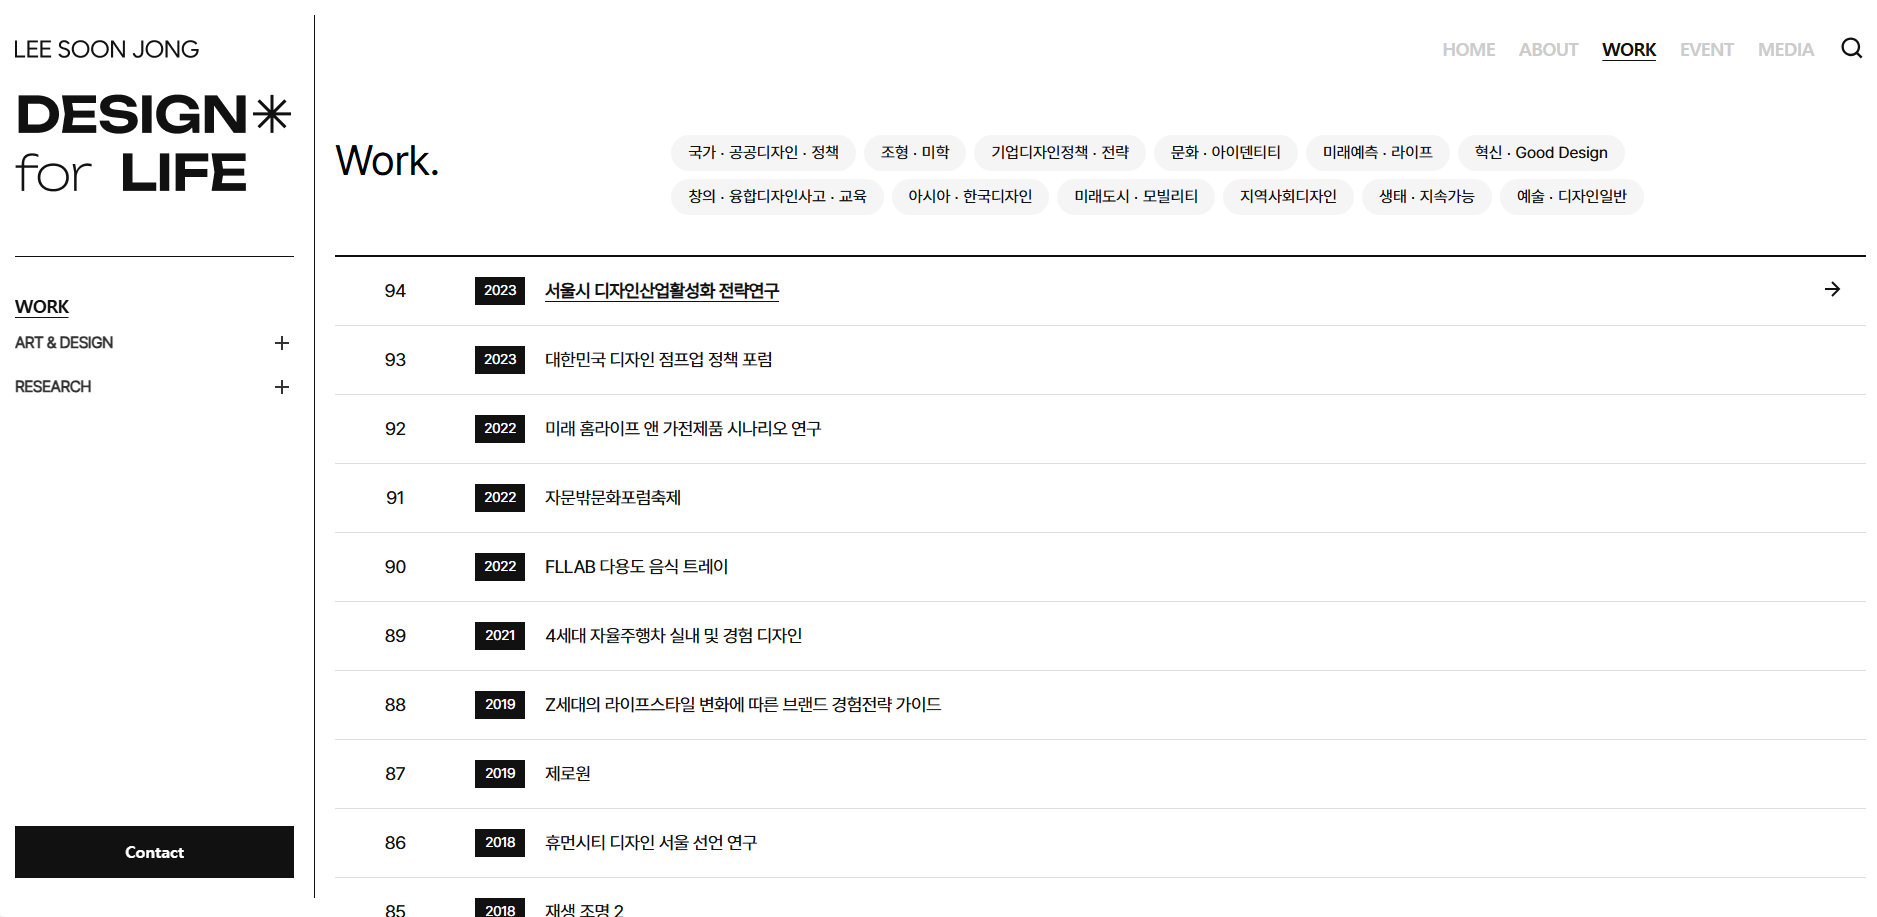Select the 혁신 · Good Design filter
Viewport: 1877px width, 917px height.
tap(1540, 153)
